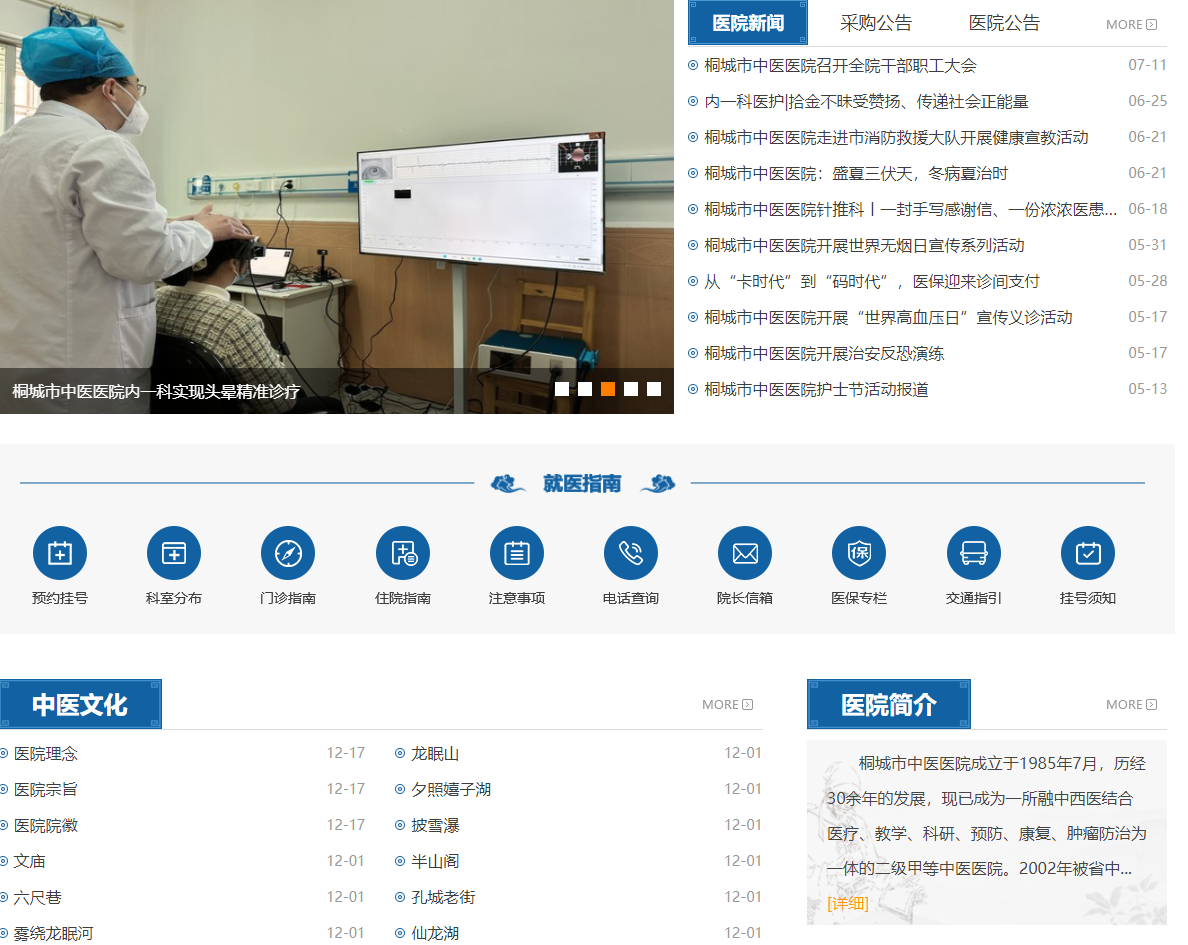Viewport: 1188px width, 945px height.
Task: Switch to the 医院新闻 tab
Action: 748,23
